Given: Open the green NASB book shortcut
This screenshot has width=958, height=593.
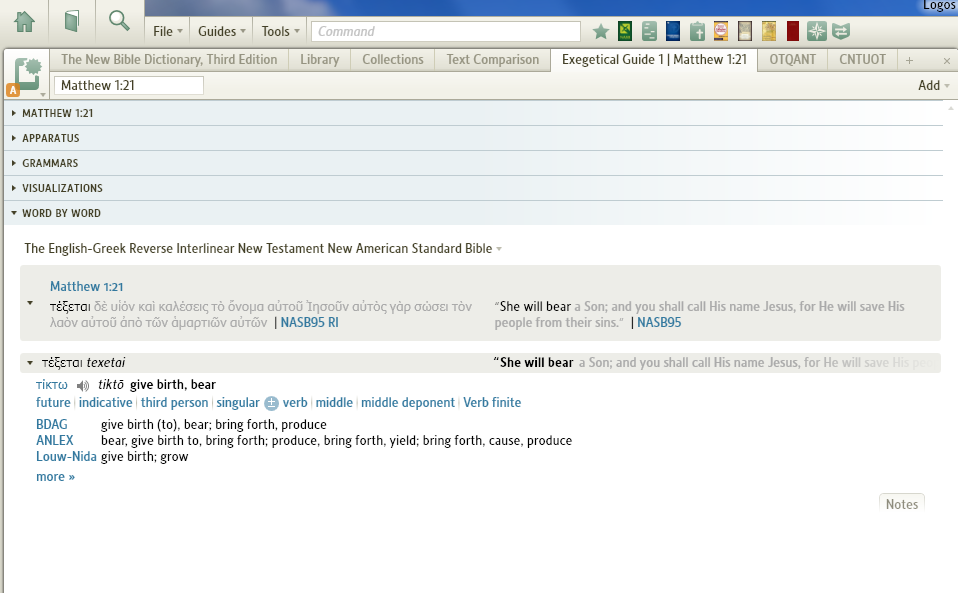Looking at the screenshot, I should (625, 31).
